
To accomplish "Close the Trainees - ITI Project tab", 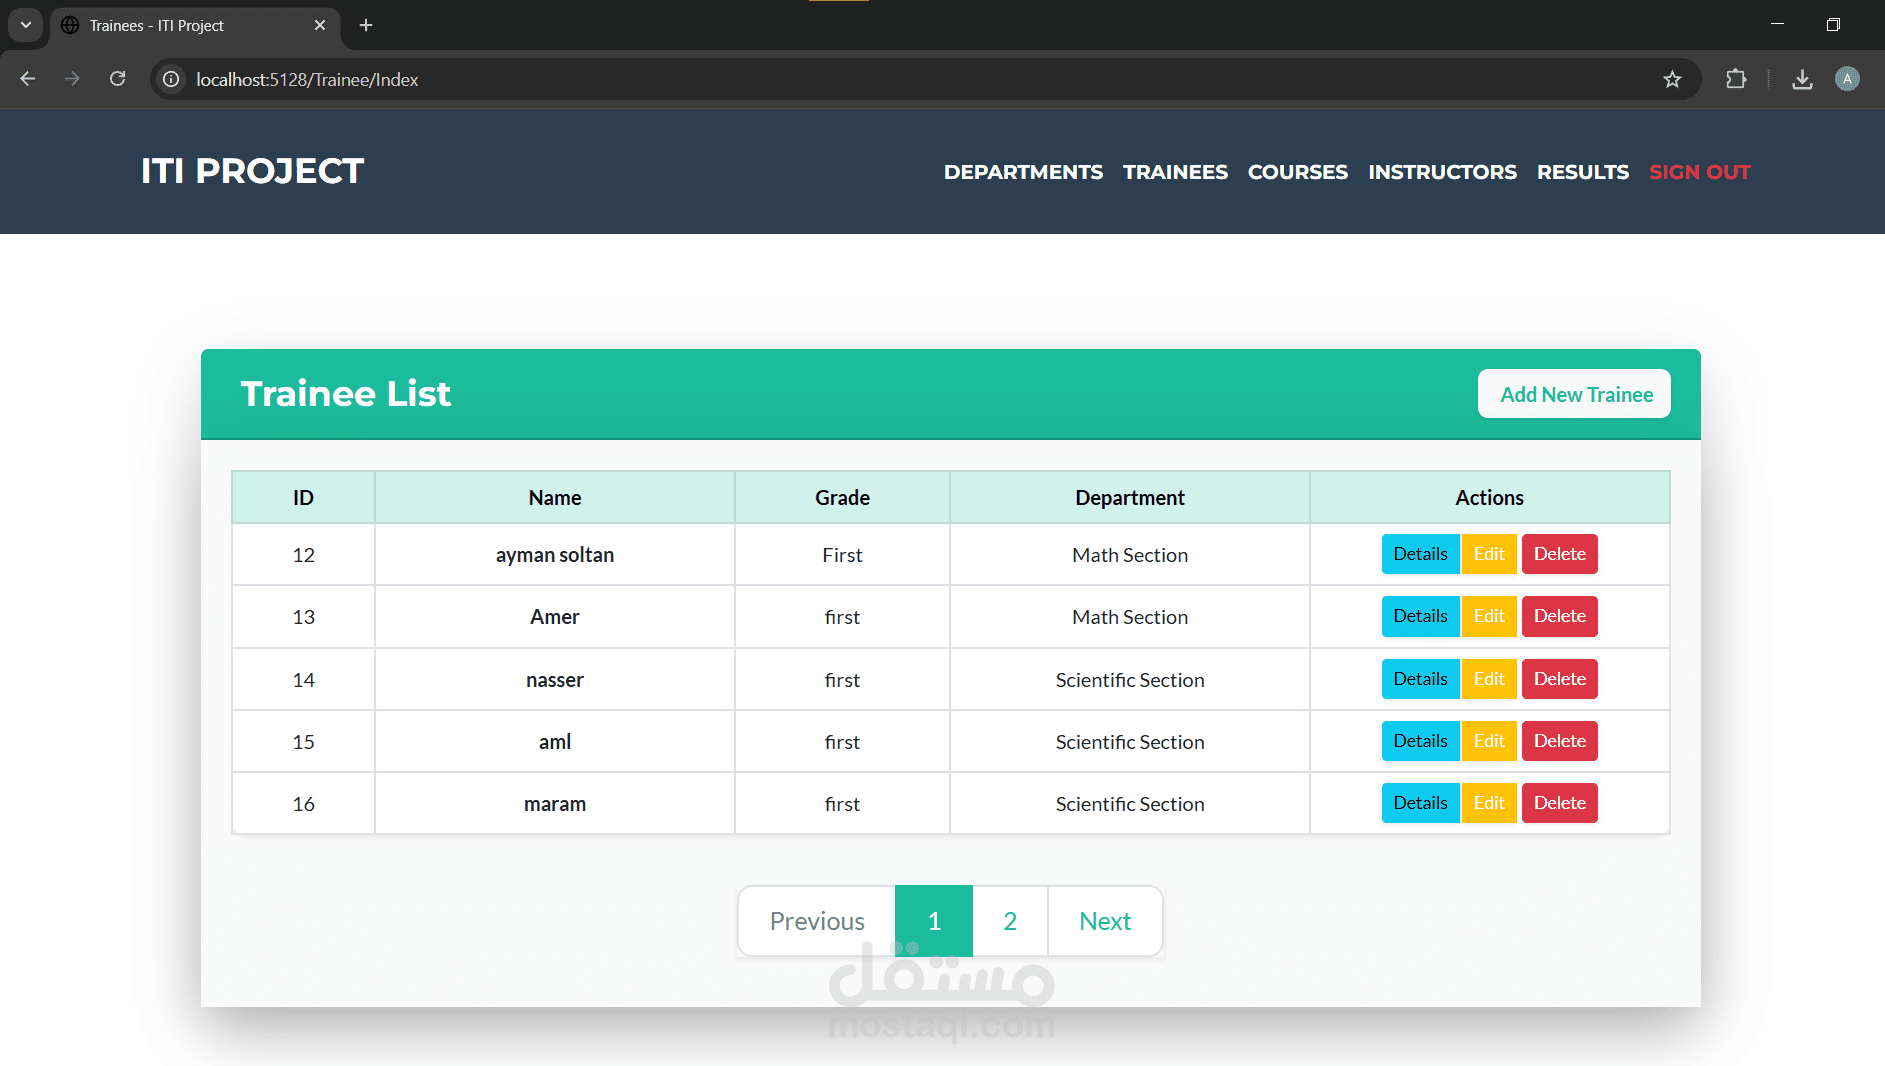I will (x=320, y=25).
